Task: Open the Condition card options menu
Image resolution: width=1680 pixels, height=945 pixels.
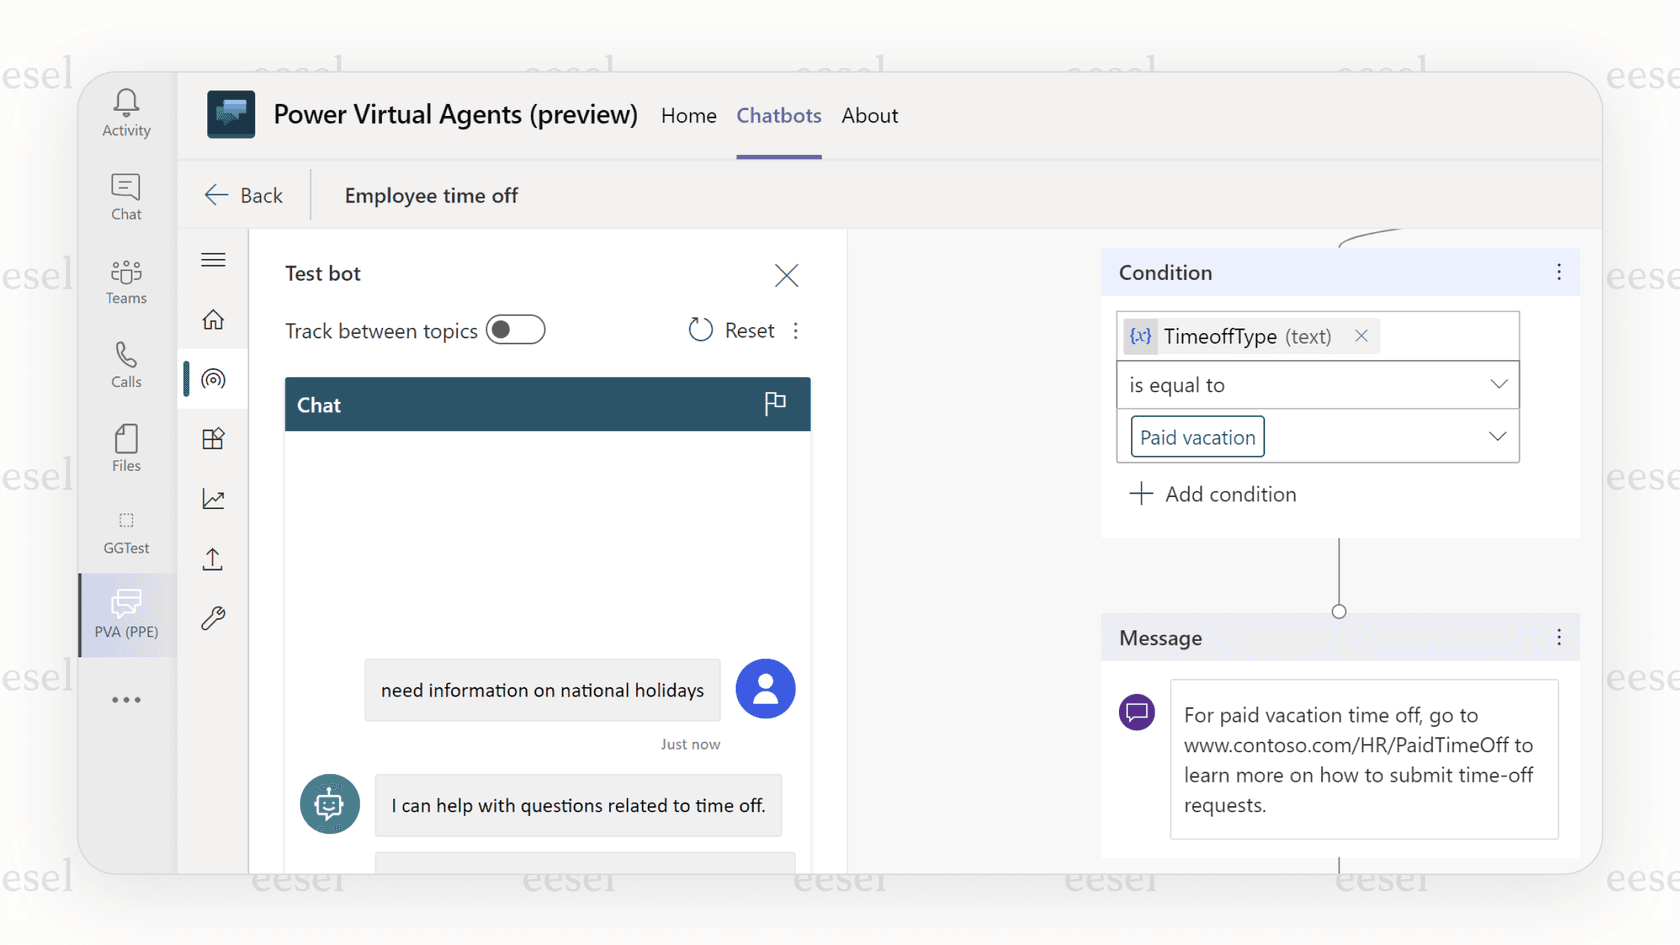Action: coord(1558,272)
